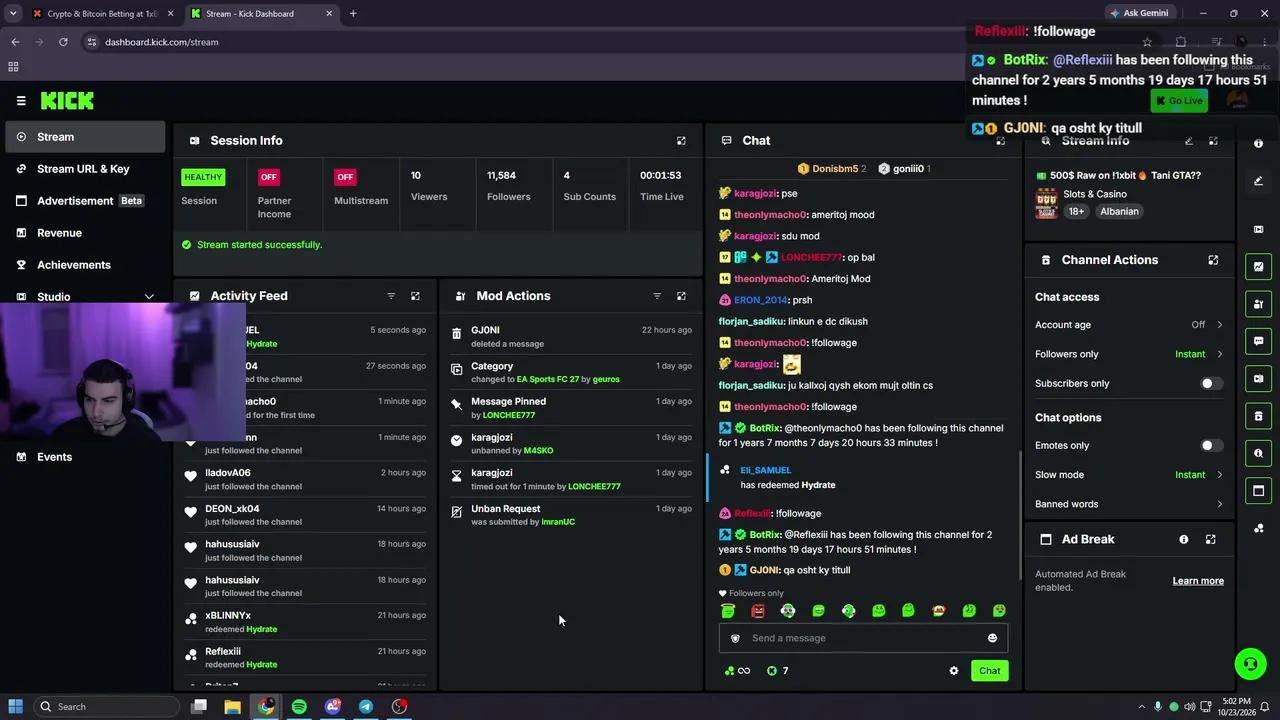Open the Advertisement Beta page
The image size is (1280, 720).
(x=85, y=201)
